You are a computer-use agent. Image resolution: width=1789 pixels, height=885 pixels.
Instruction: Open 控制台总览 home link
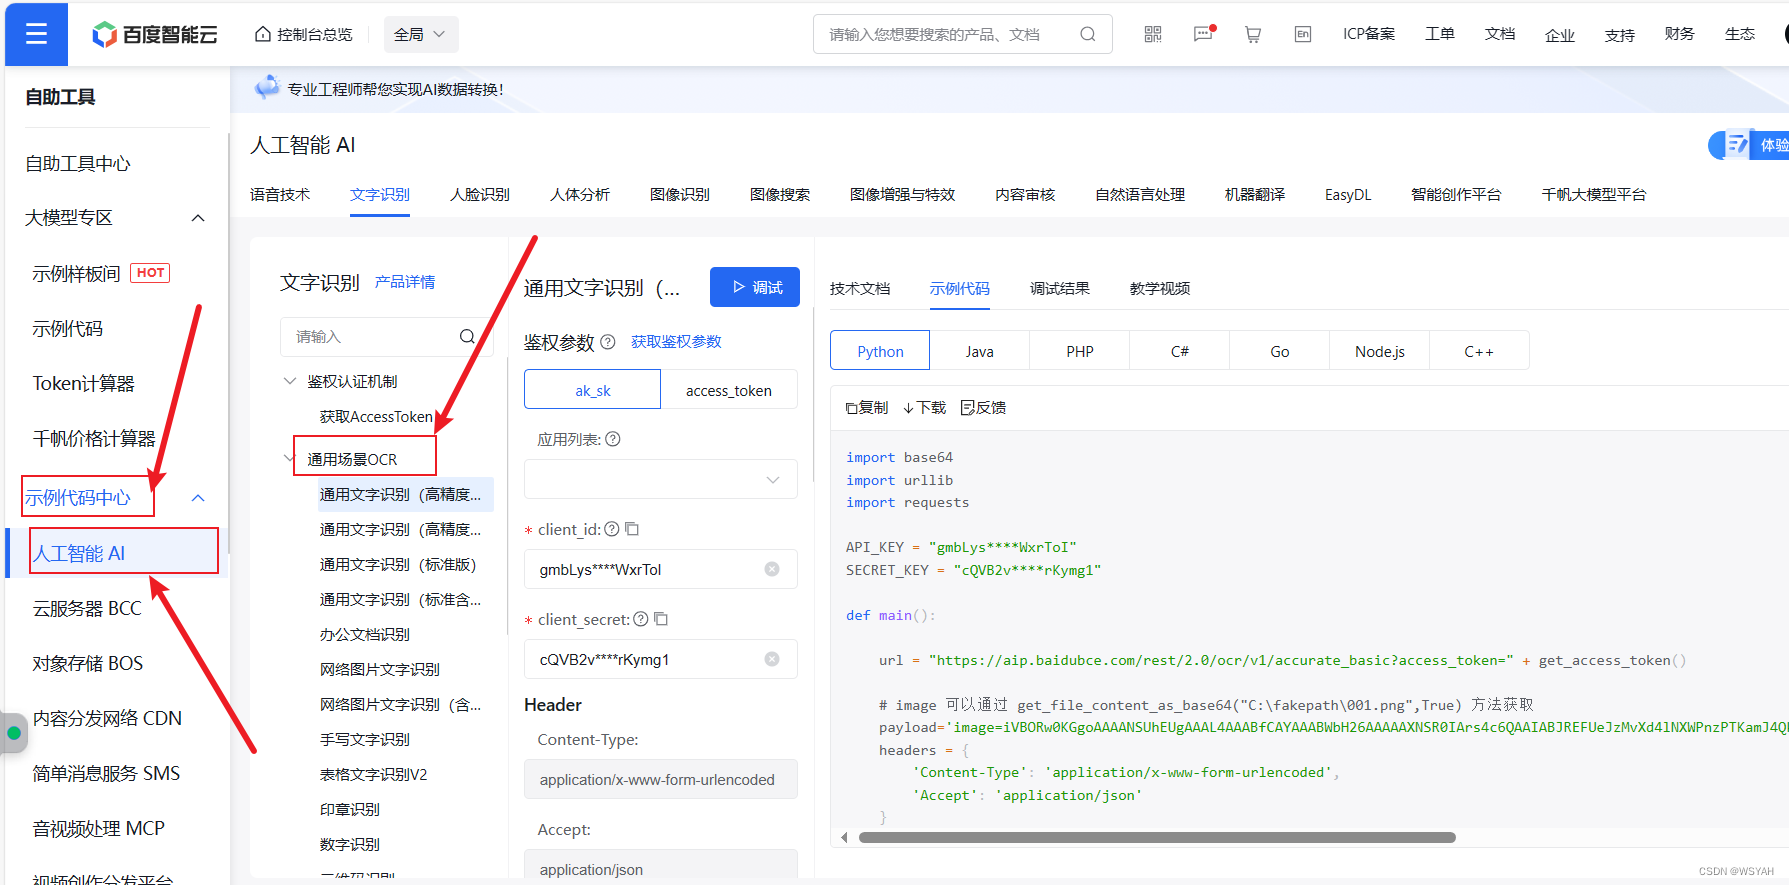(x=304, y=34)
